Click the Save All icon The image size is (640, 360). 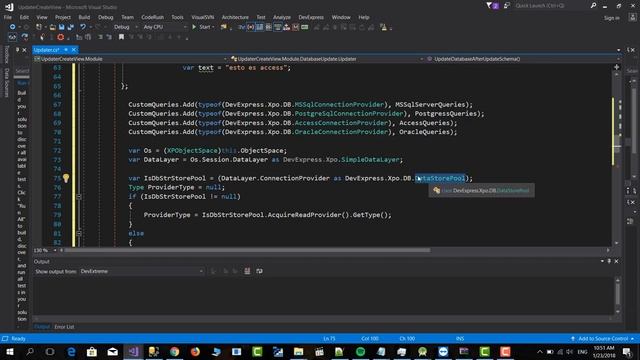click(70, 27)
